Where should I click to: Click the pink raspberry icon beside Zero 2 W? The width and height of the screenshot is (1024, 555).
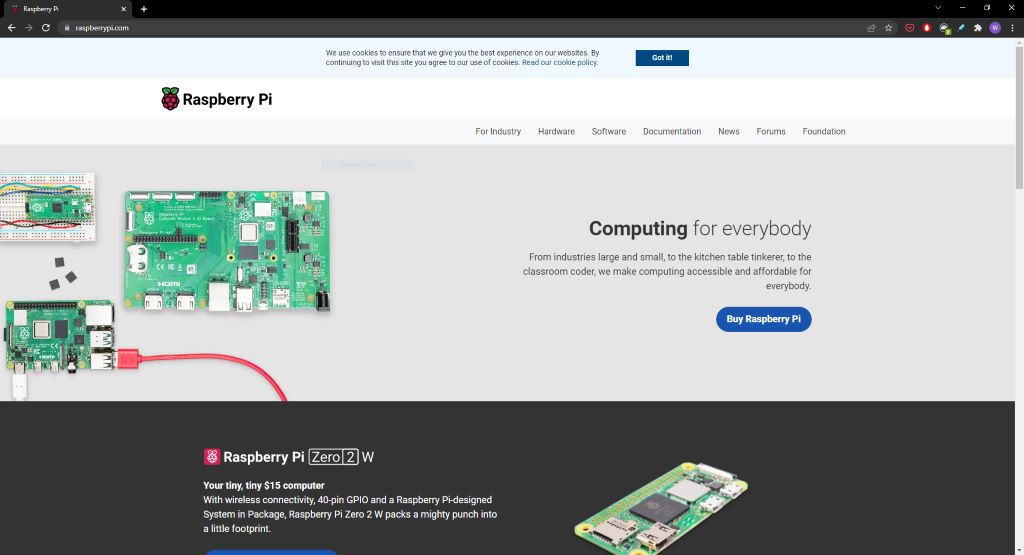(212, 456)
